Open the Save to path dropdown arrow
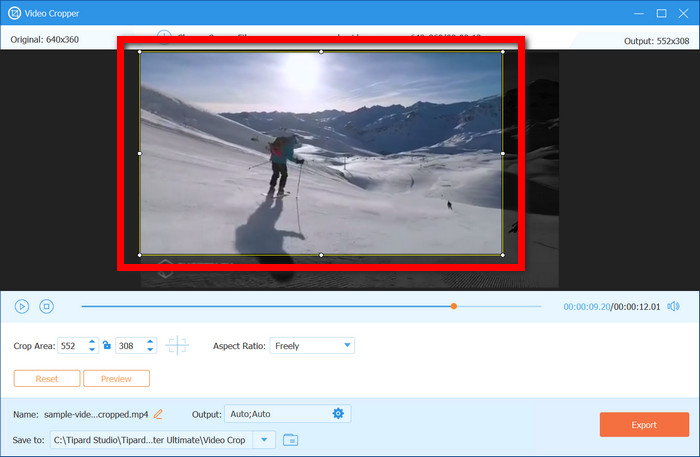Screen dimensions: 700x457 point(264,440)
